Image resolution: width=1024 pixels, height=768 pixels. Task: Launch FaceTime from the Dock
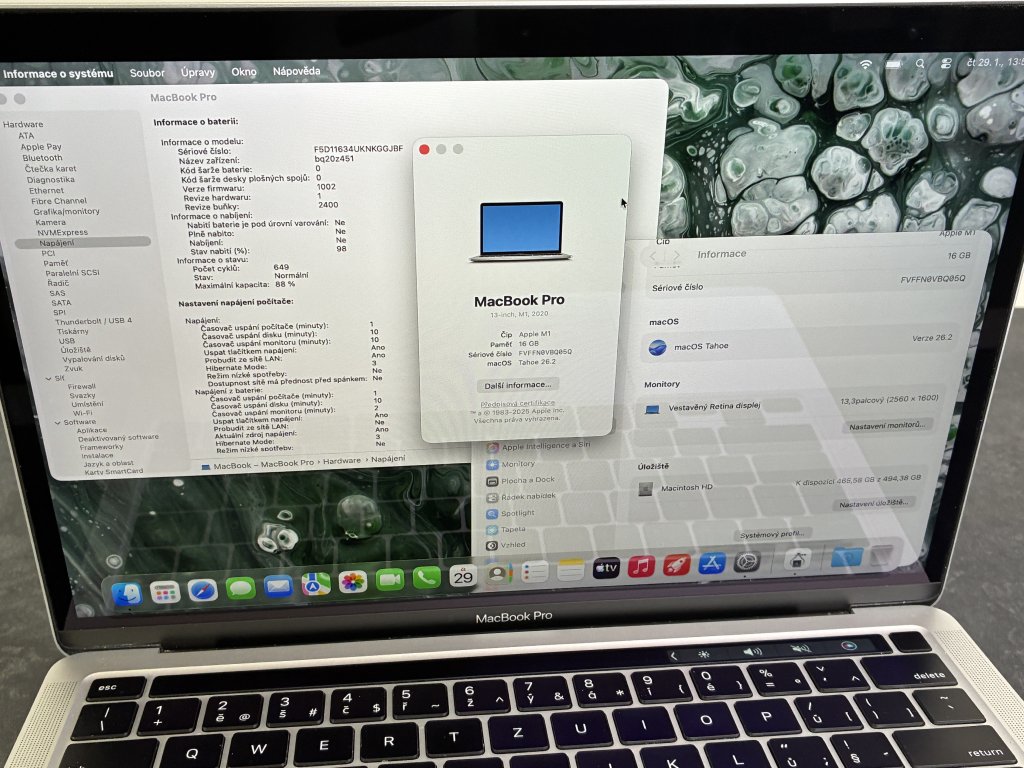click(x=390, y=579)
